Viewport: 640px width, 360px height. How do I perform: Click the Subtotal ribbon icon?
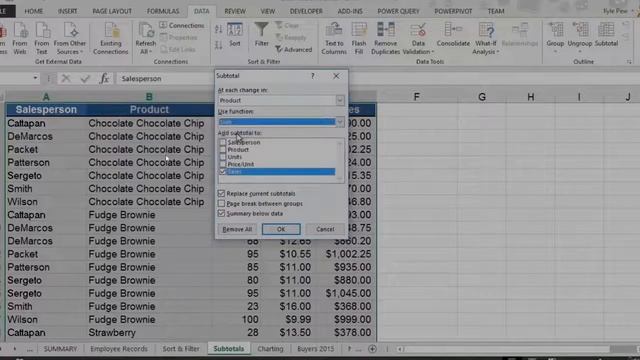606,35
